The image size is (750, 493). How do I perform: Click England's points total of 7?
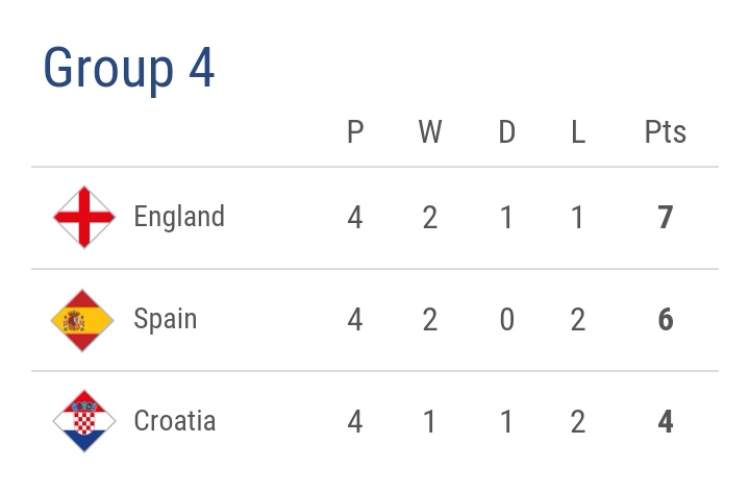click(x=665, y=218)
